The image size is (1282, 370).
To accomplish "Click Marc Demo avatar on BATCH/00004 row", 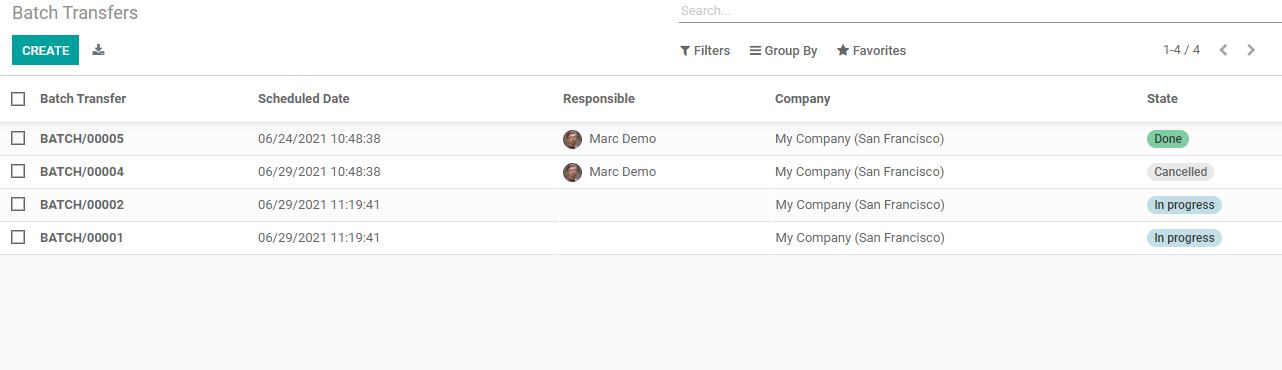I will point(572,172).
